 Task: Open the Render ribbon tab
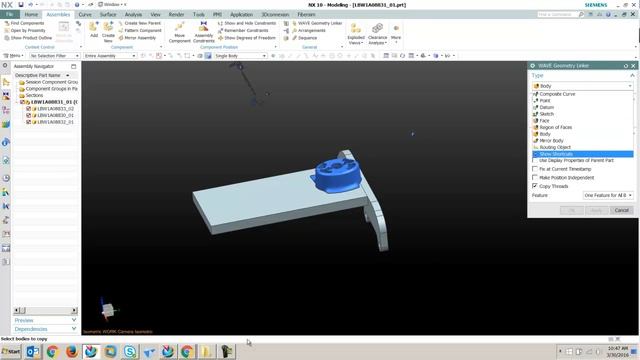176,15
